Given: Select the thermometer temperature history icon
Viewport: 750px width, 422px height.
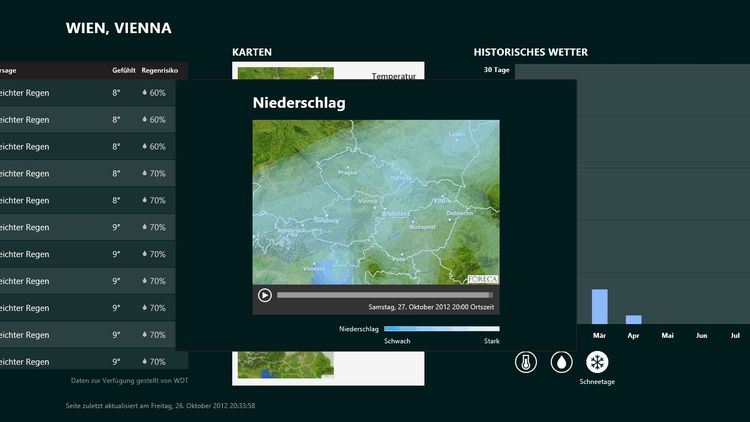Looking at the screenshot, I should [526, 362].
